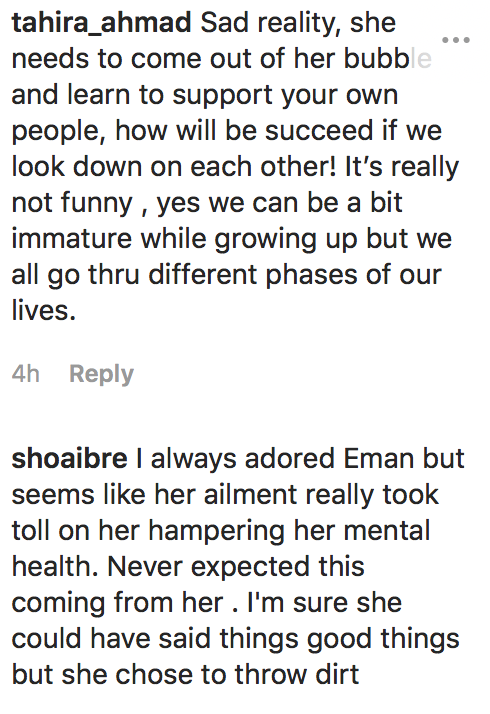
Task: Click 'could have said things good things' line
Action: tap(235, 638)
